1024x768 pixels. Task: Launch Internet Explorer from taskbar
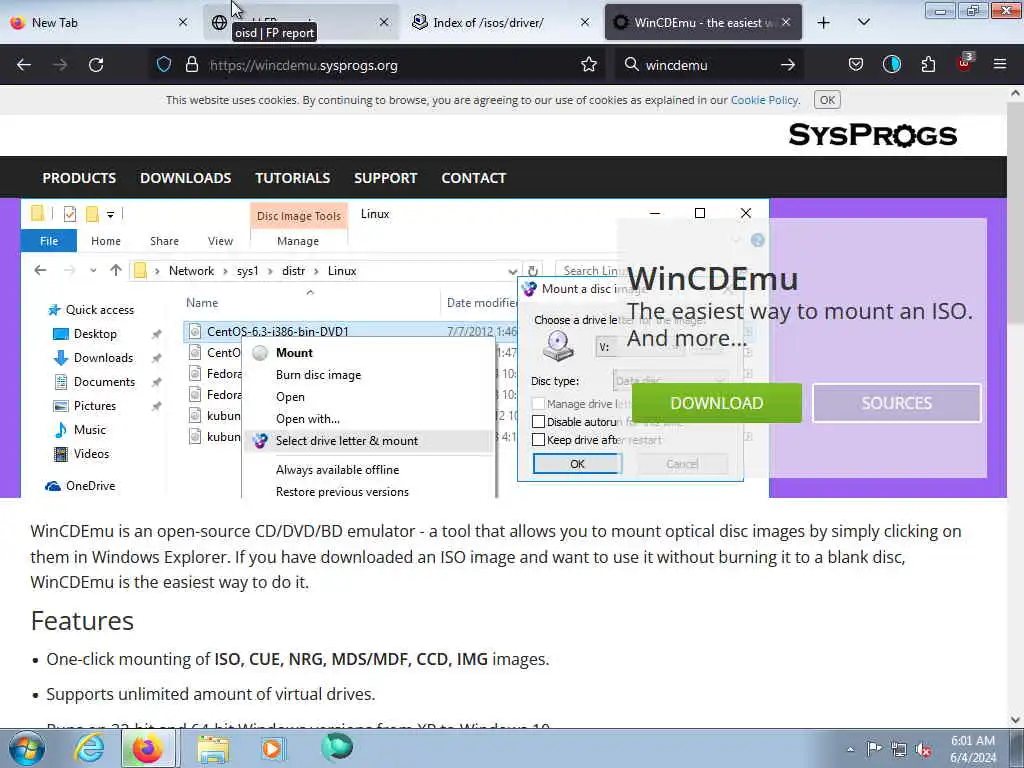(89, 749)
